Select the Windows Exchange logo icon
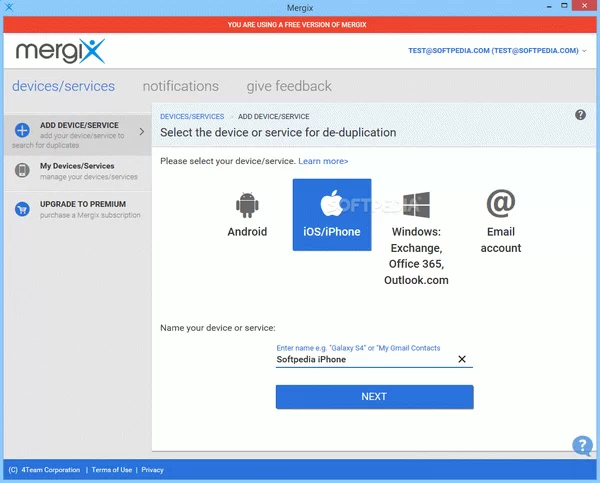This screenshot has width=600, height=483. (416, 206)
